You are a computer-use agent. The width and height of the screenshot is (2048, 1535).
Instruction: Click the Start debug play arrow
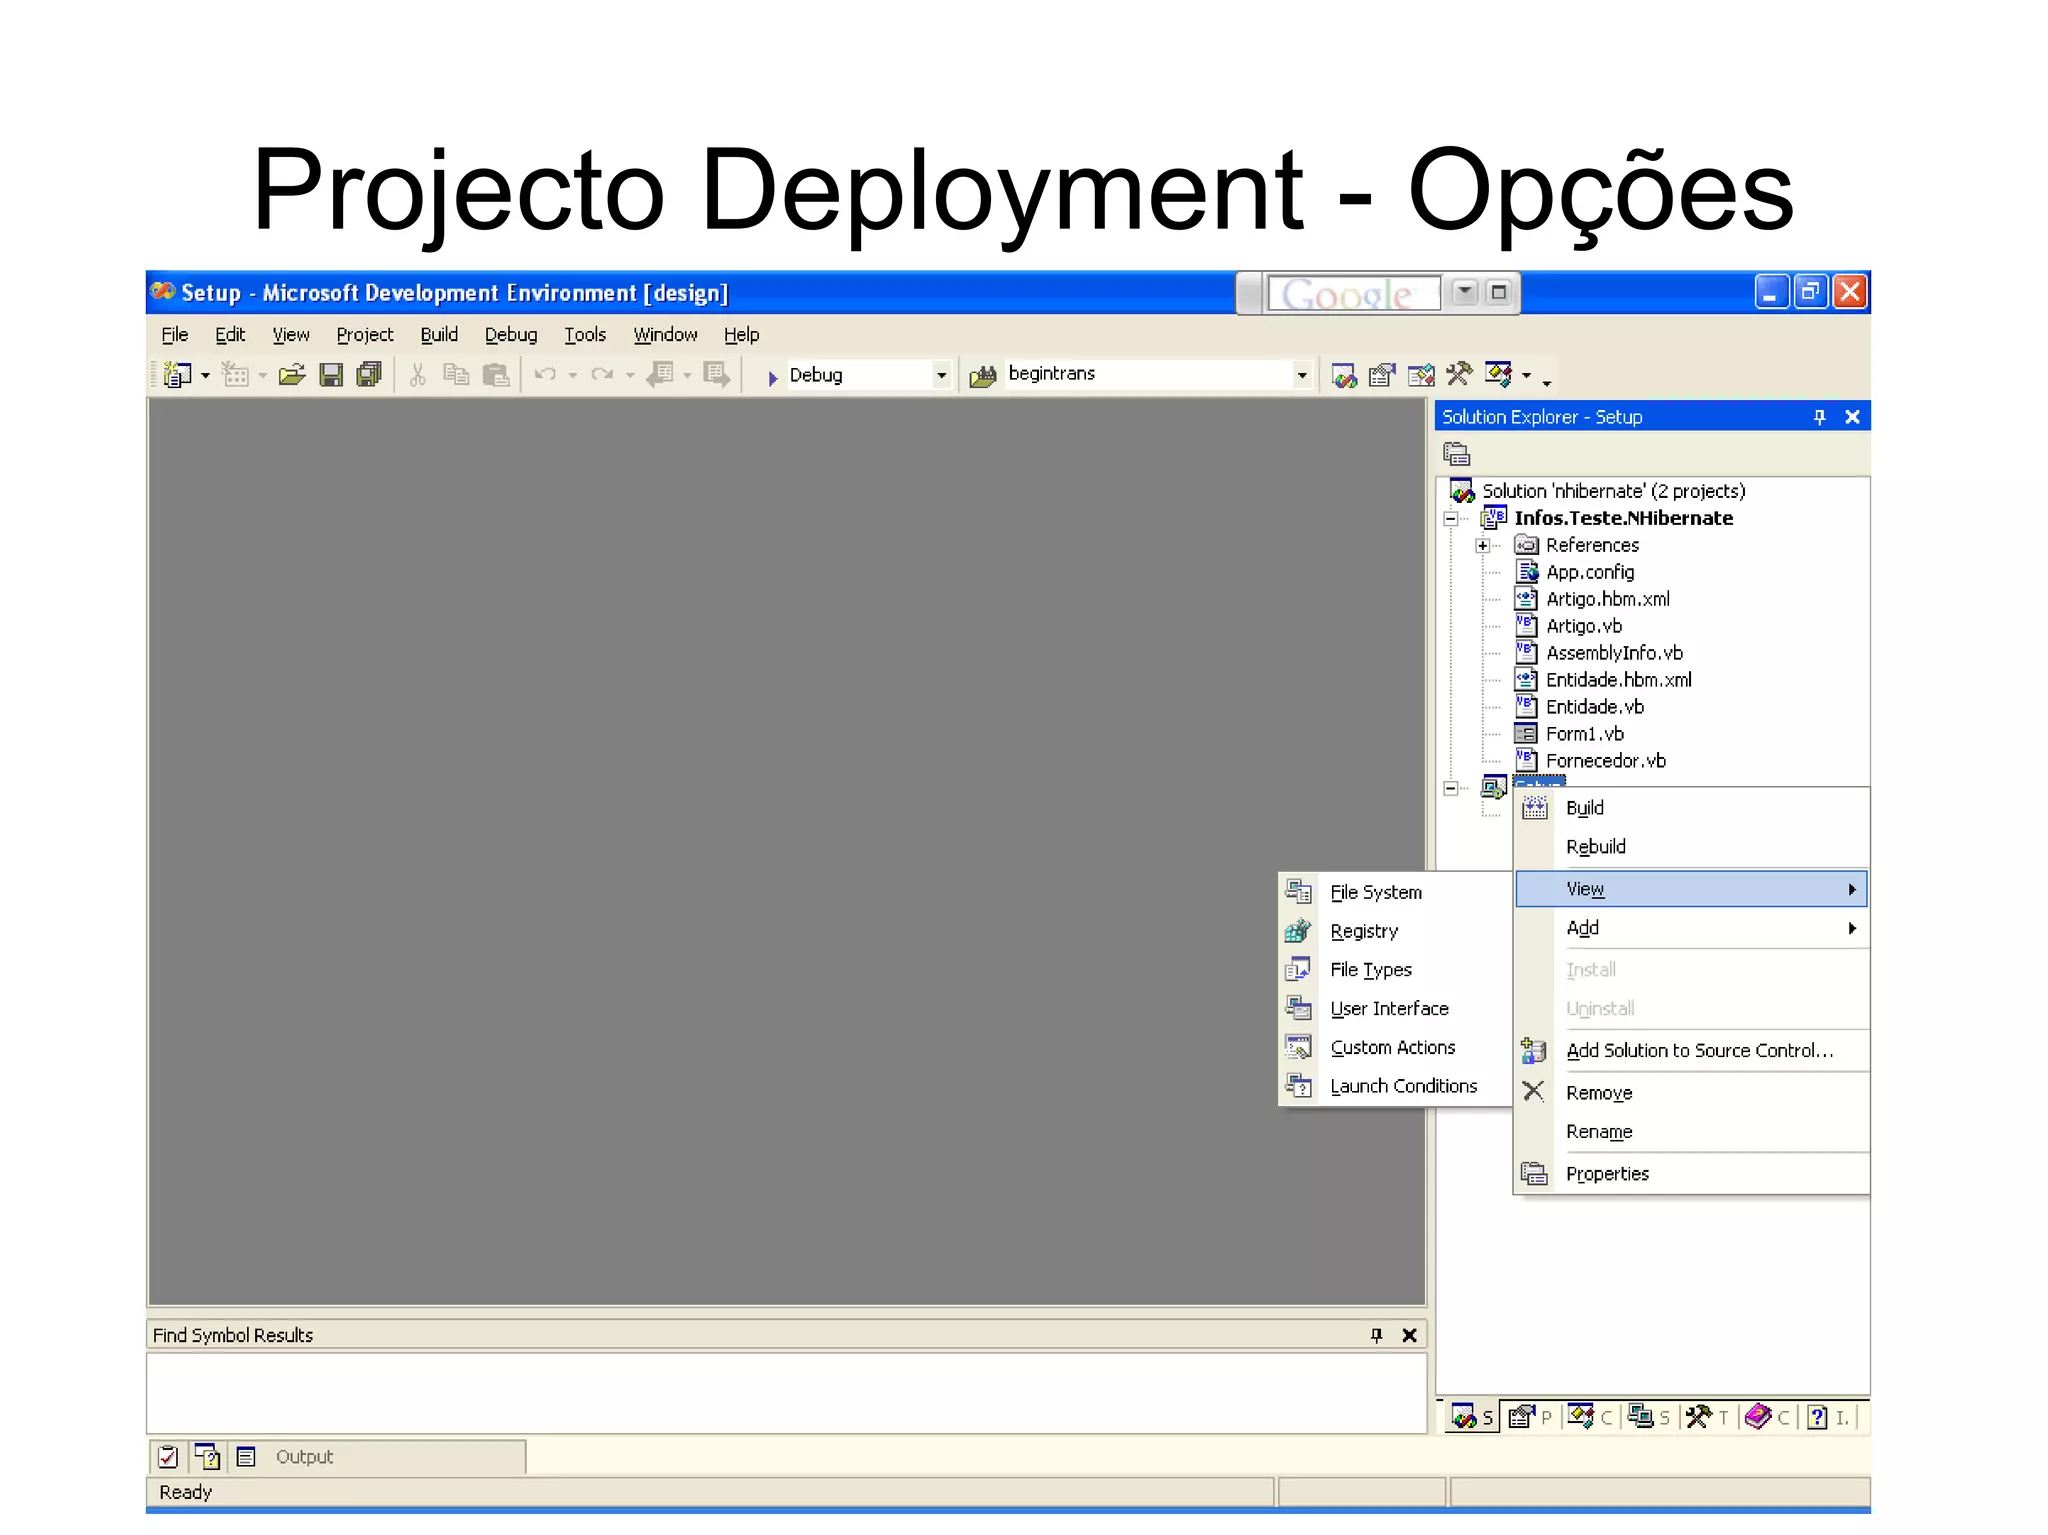(772, 377)
